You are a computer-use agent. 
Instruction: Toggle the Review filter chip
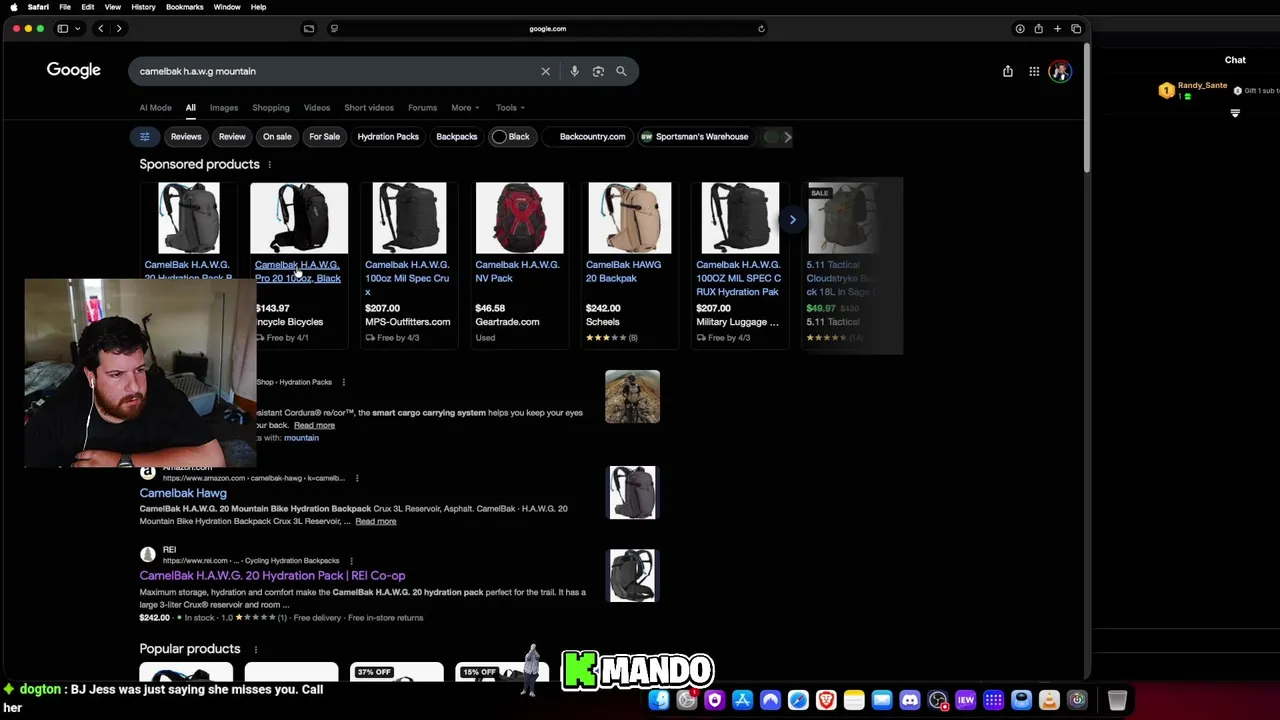(232, 137)
